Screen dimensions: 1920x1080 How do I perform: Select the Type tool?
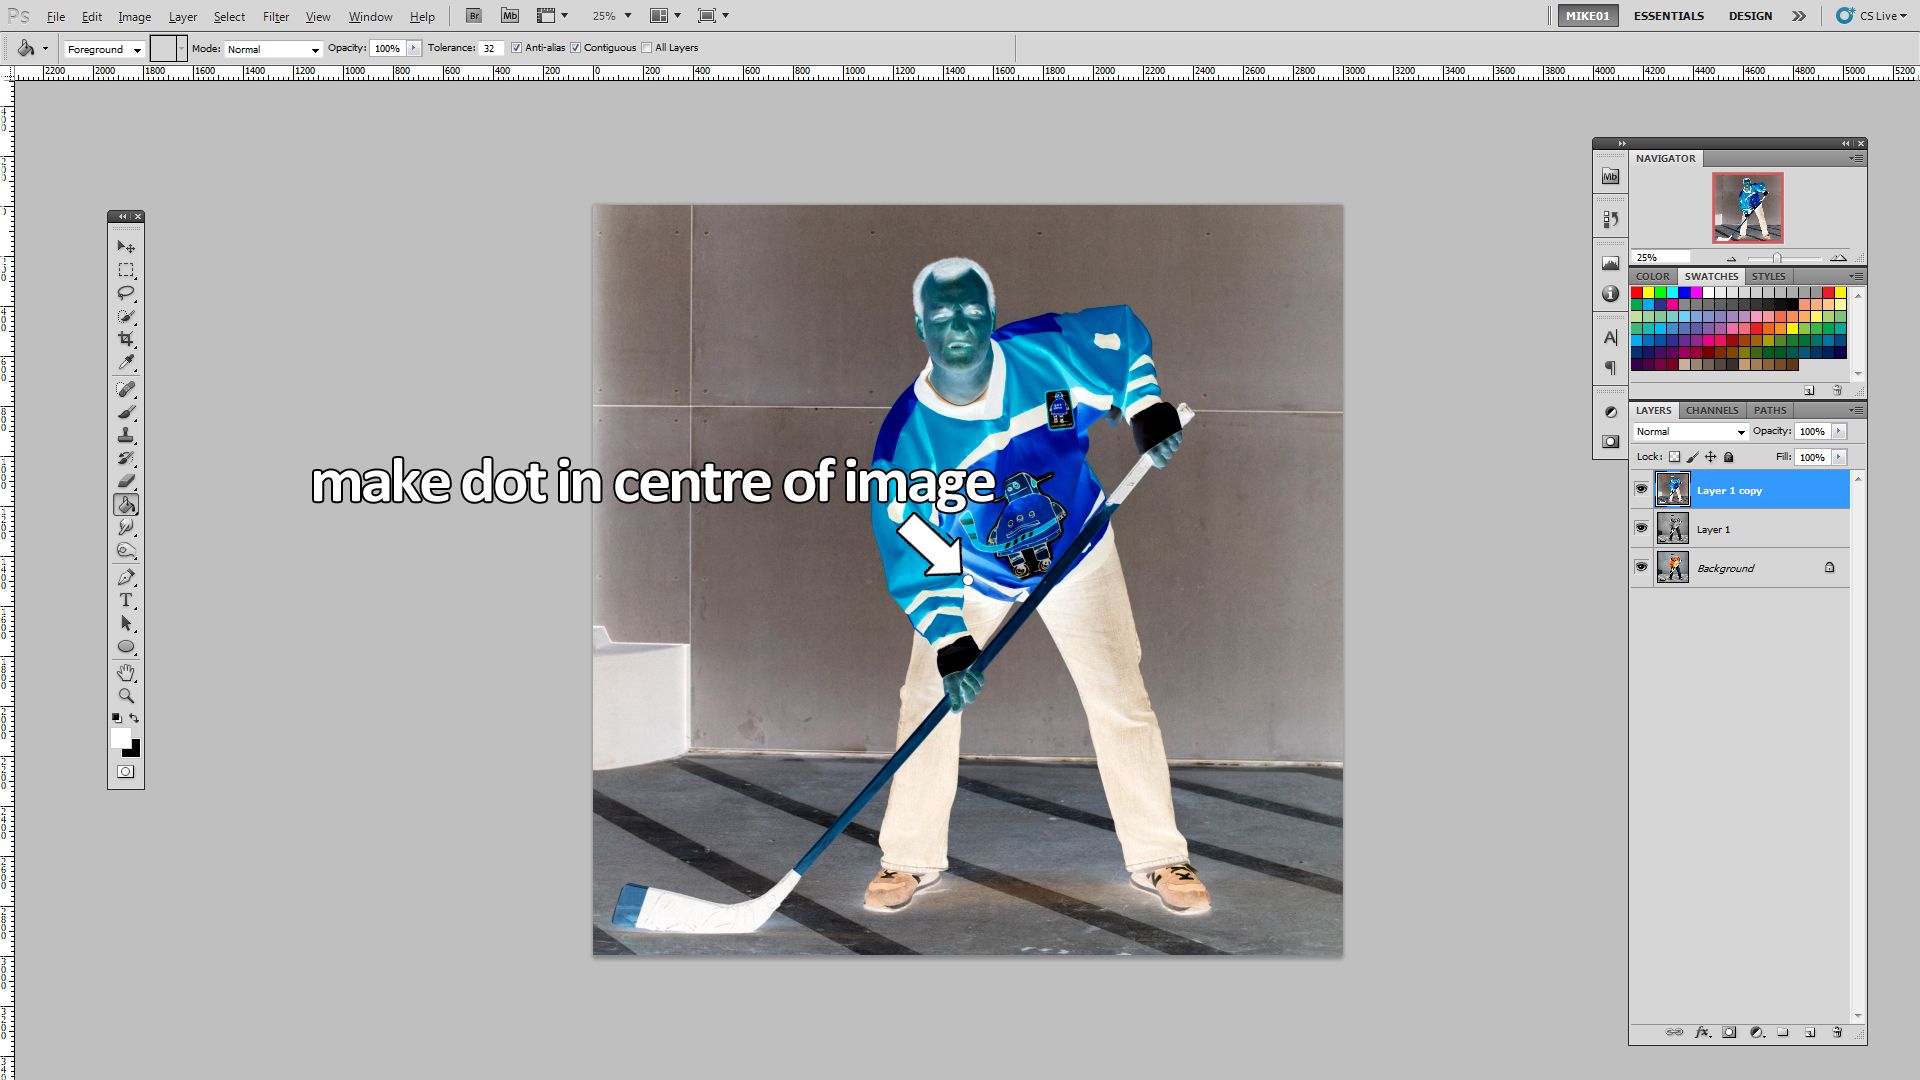point(126,600)
